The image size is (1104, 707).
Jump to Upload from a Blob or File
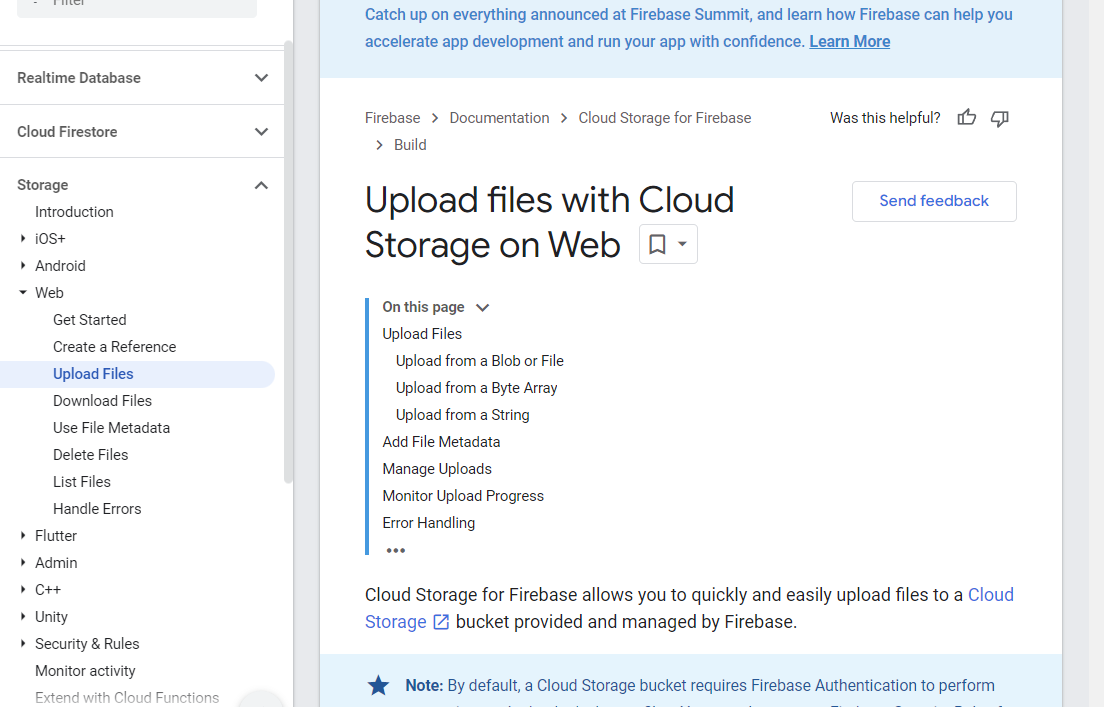(479, 361)
